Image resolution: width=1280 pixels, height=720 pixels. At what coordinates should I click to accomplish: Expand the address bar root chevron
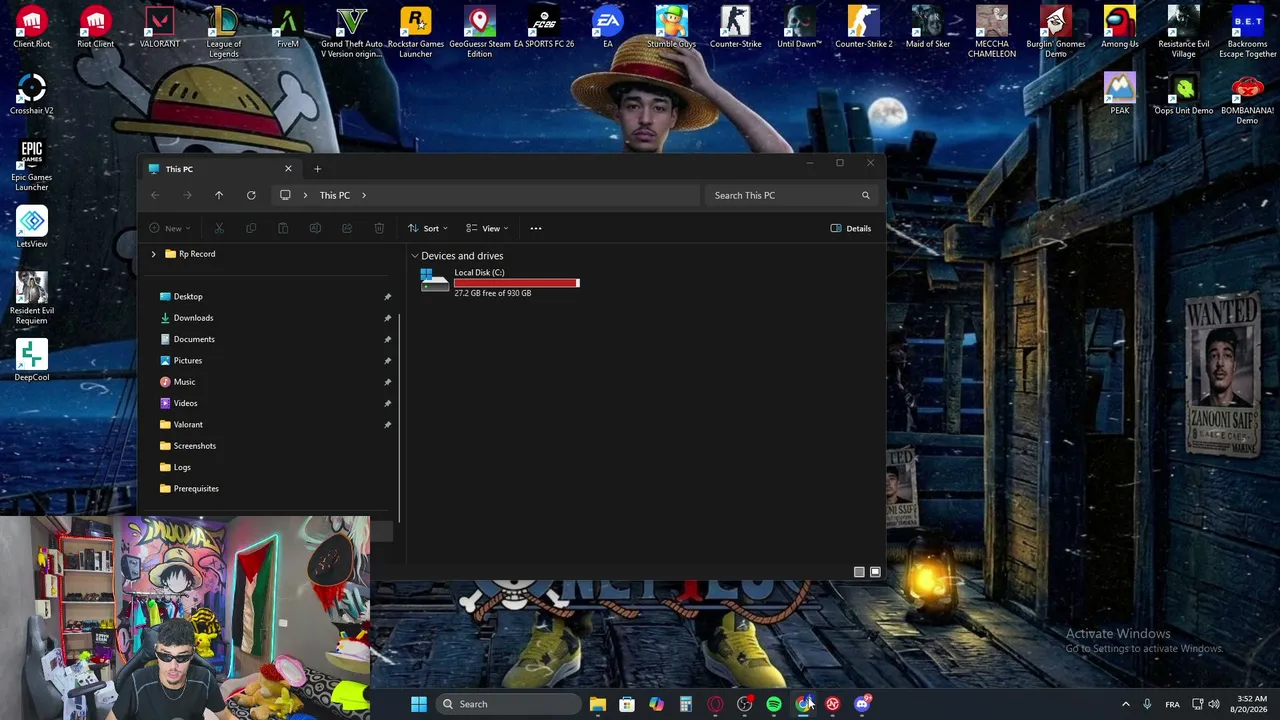pos(305,195)
